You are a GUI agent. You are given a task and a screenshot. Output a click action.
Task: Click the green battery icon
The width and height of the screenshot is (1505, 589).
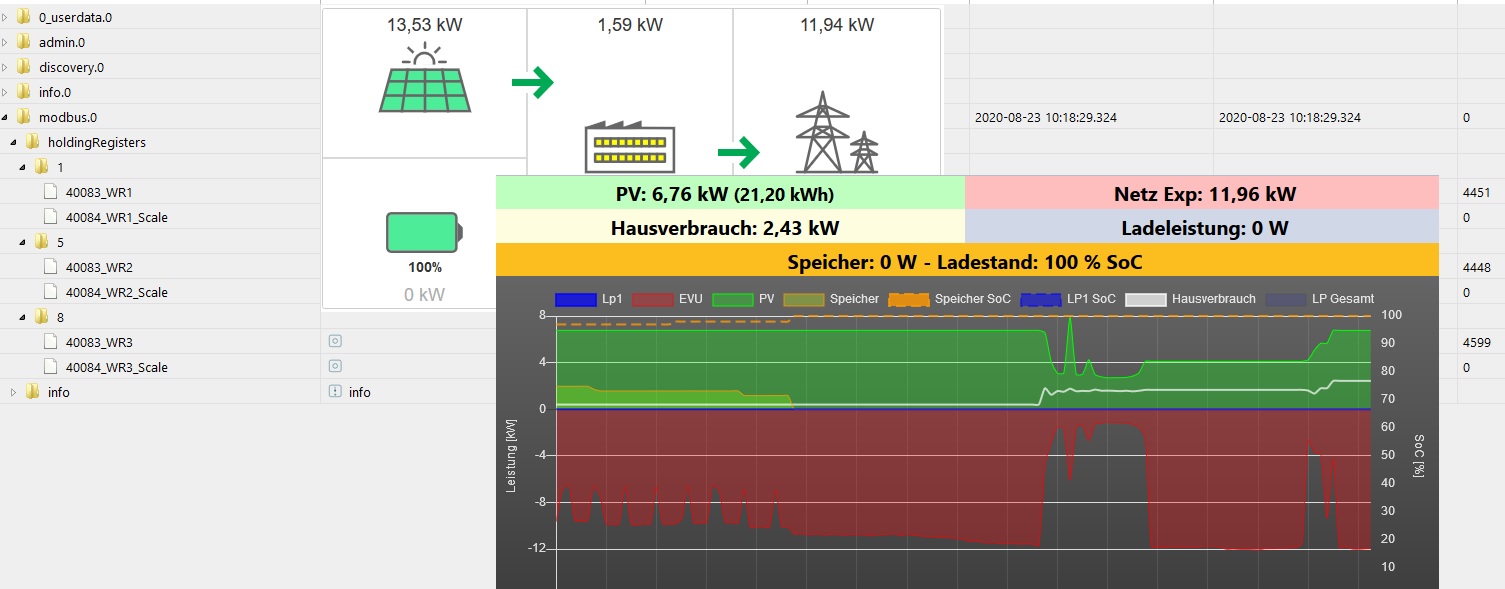coord(425,231)
